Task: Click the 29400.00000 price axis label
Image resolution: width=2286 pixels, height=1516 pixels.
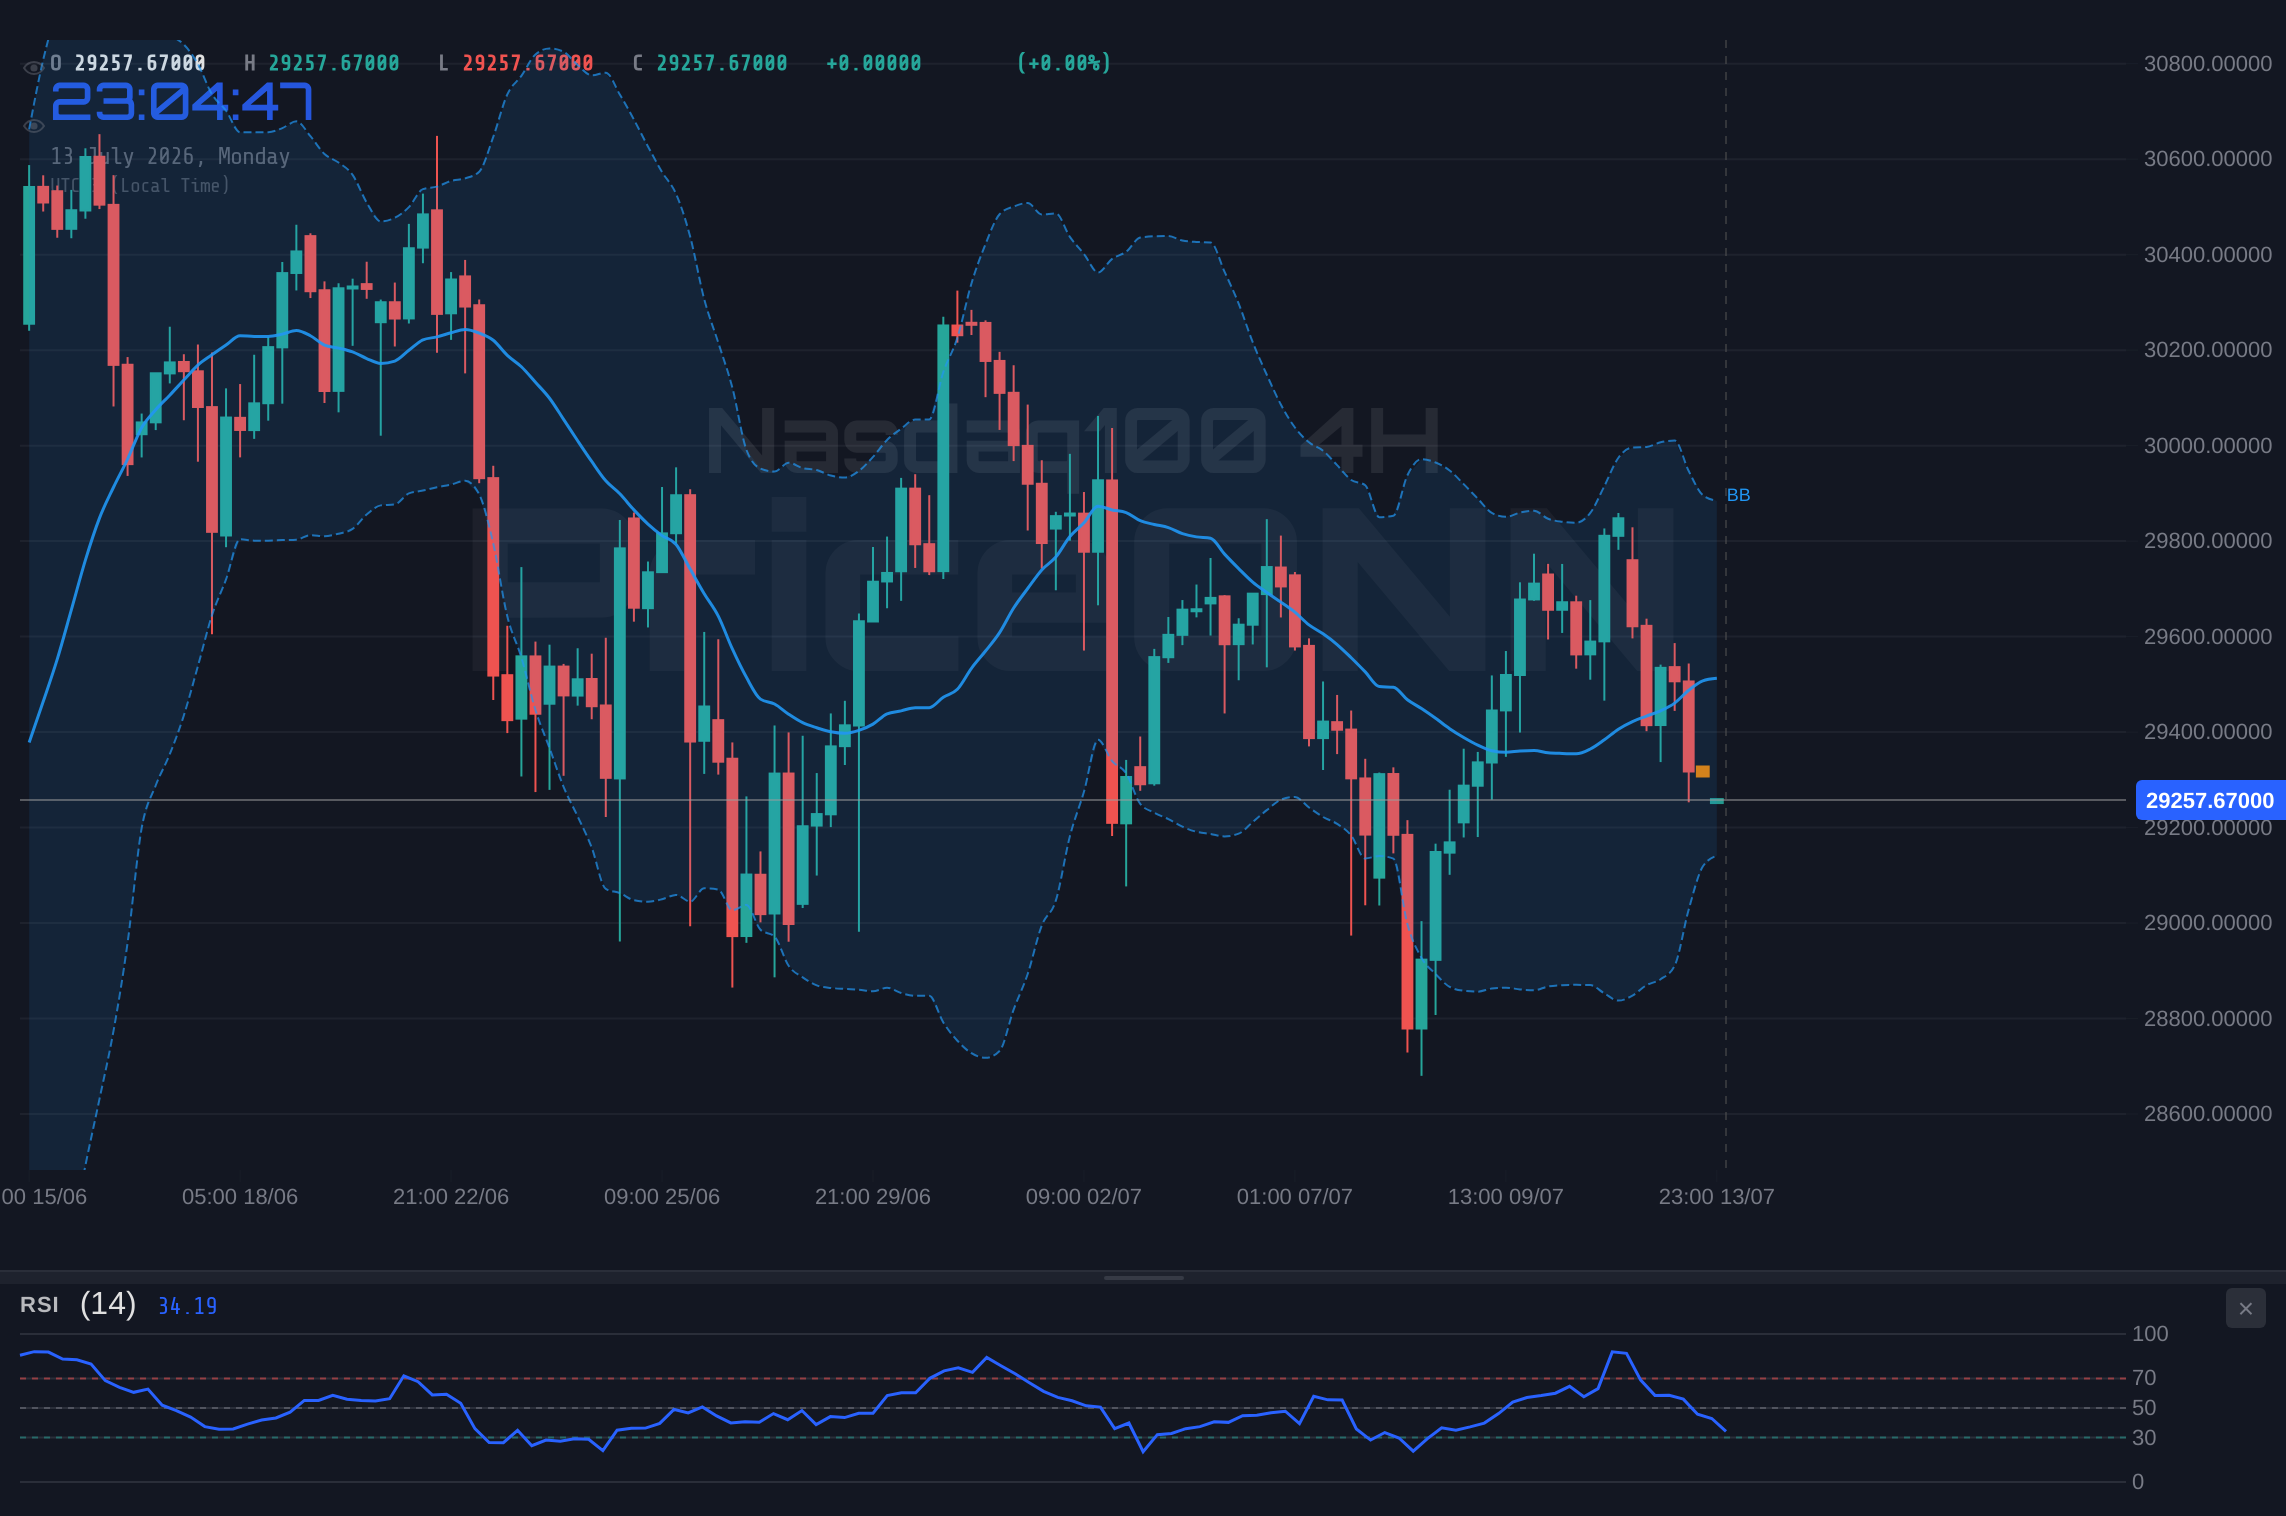Action: [x=2208, y=732]
